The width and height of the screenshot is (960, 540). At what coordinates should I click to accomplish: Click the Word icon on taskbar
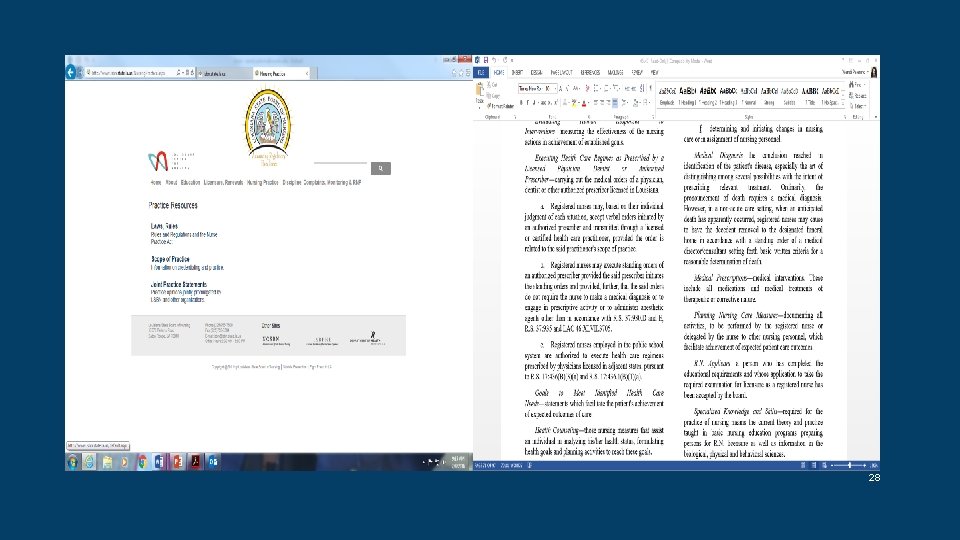159,462
